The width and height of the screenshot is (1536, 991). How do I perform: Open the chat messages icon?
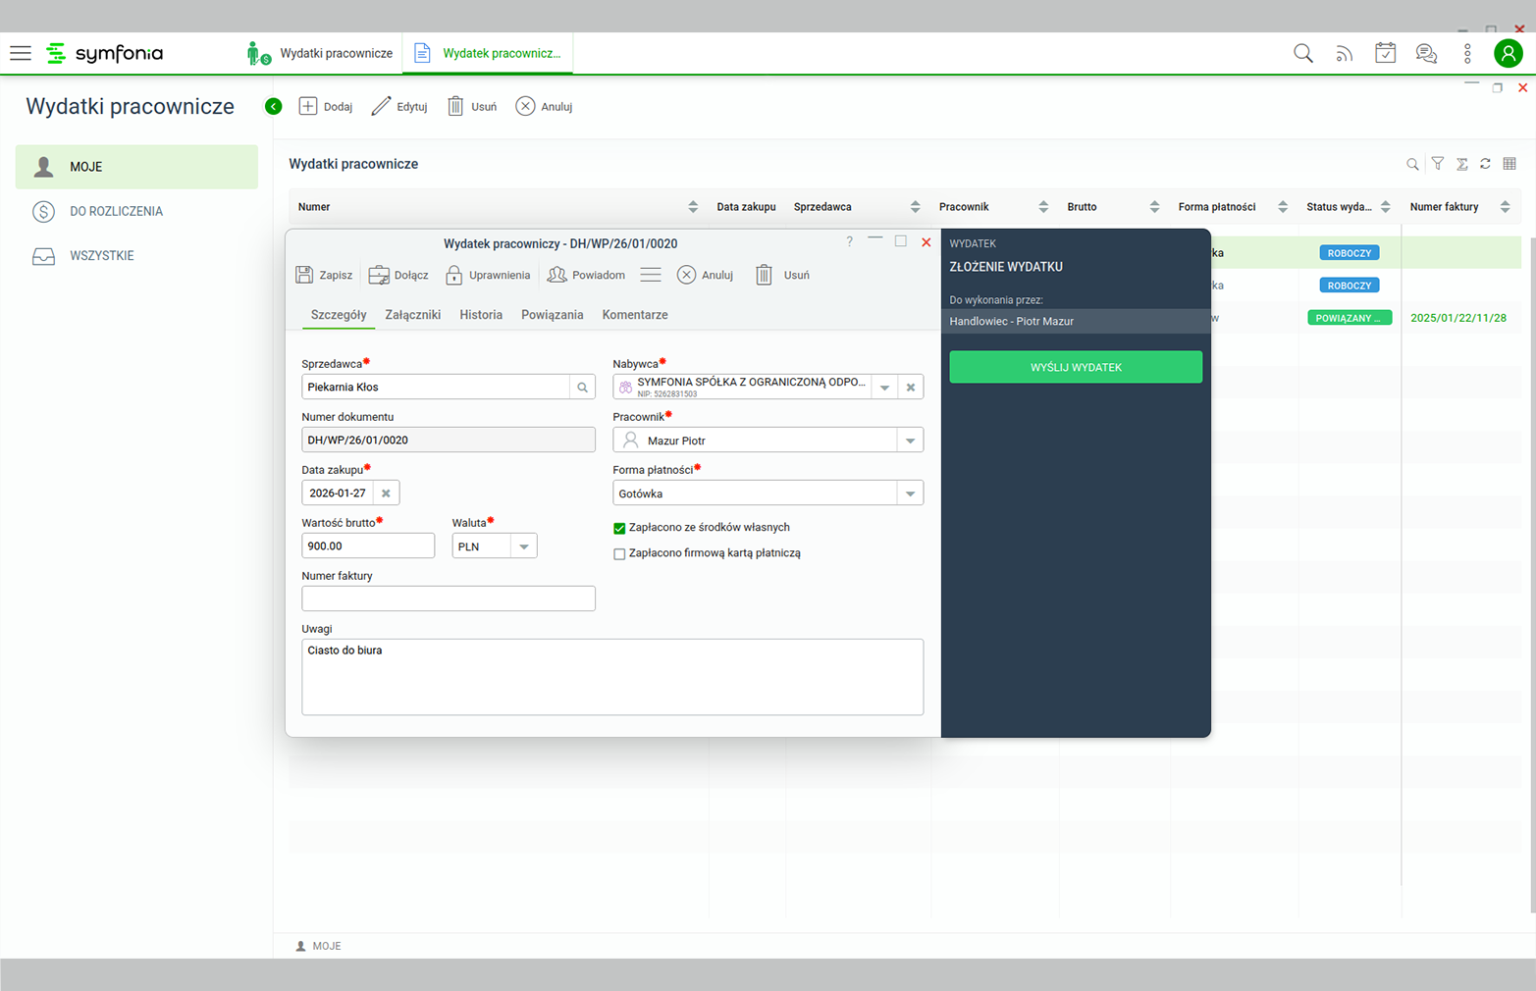click(1426, 54)
